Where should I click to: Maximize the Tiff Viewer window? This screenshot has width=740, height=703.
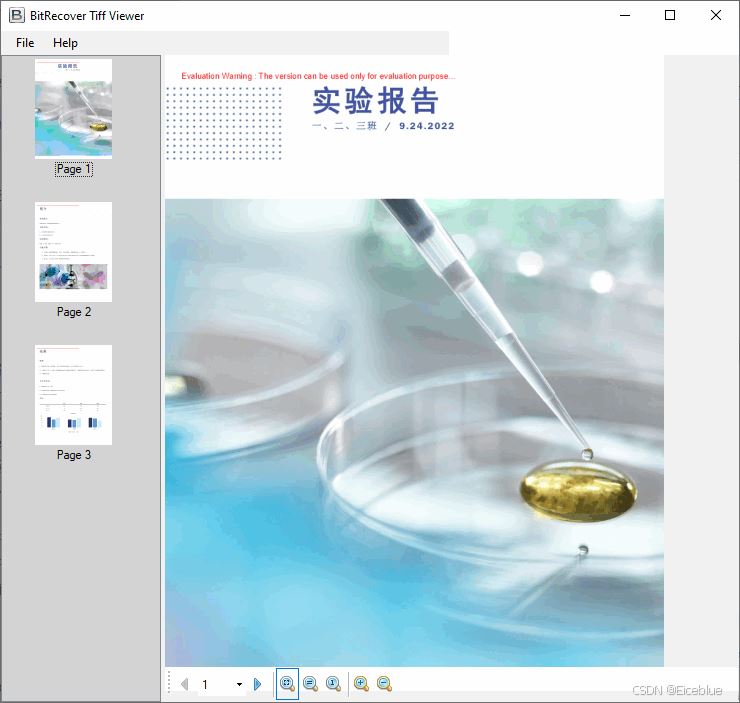point(670,15)
